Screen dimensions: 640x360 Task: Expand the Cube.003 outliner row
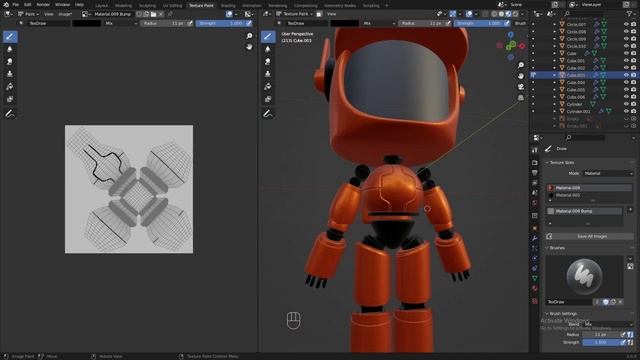(554, 75)
